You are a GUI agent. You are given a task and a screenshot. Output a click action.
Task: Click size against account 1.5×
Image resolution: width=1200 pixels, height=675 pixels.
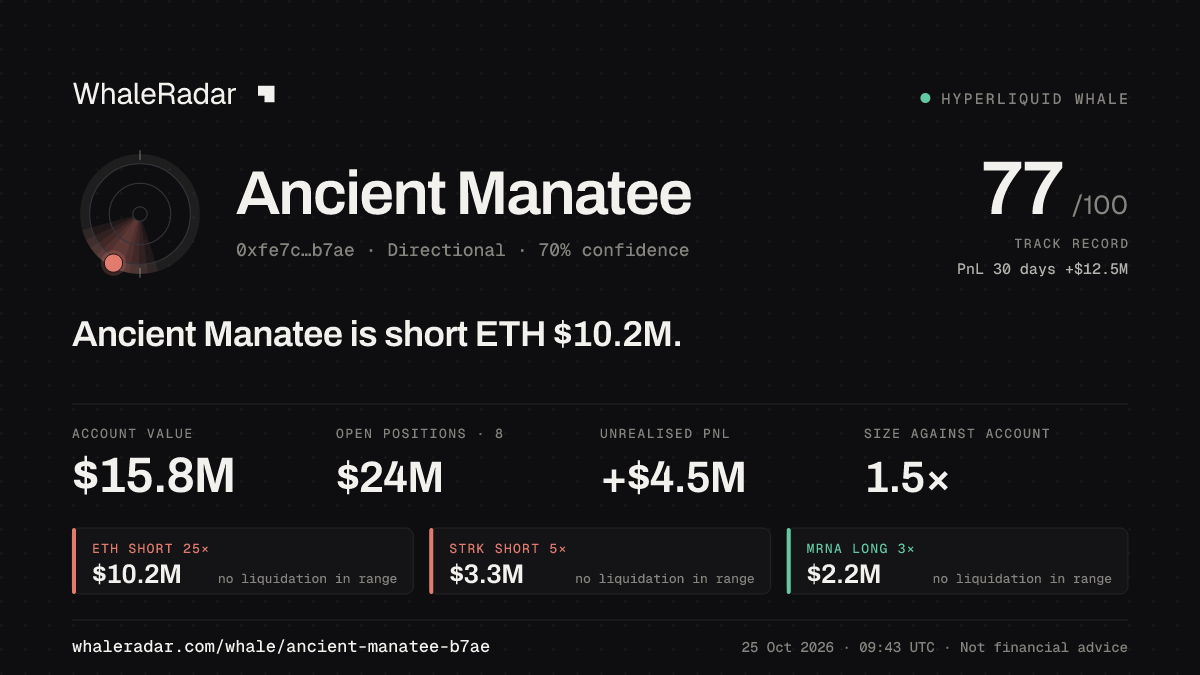tap(906, 477)
